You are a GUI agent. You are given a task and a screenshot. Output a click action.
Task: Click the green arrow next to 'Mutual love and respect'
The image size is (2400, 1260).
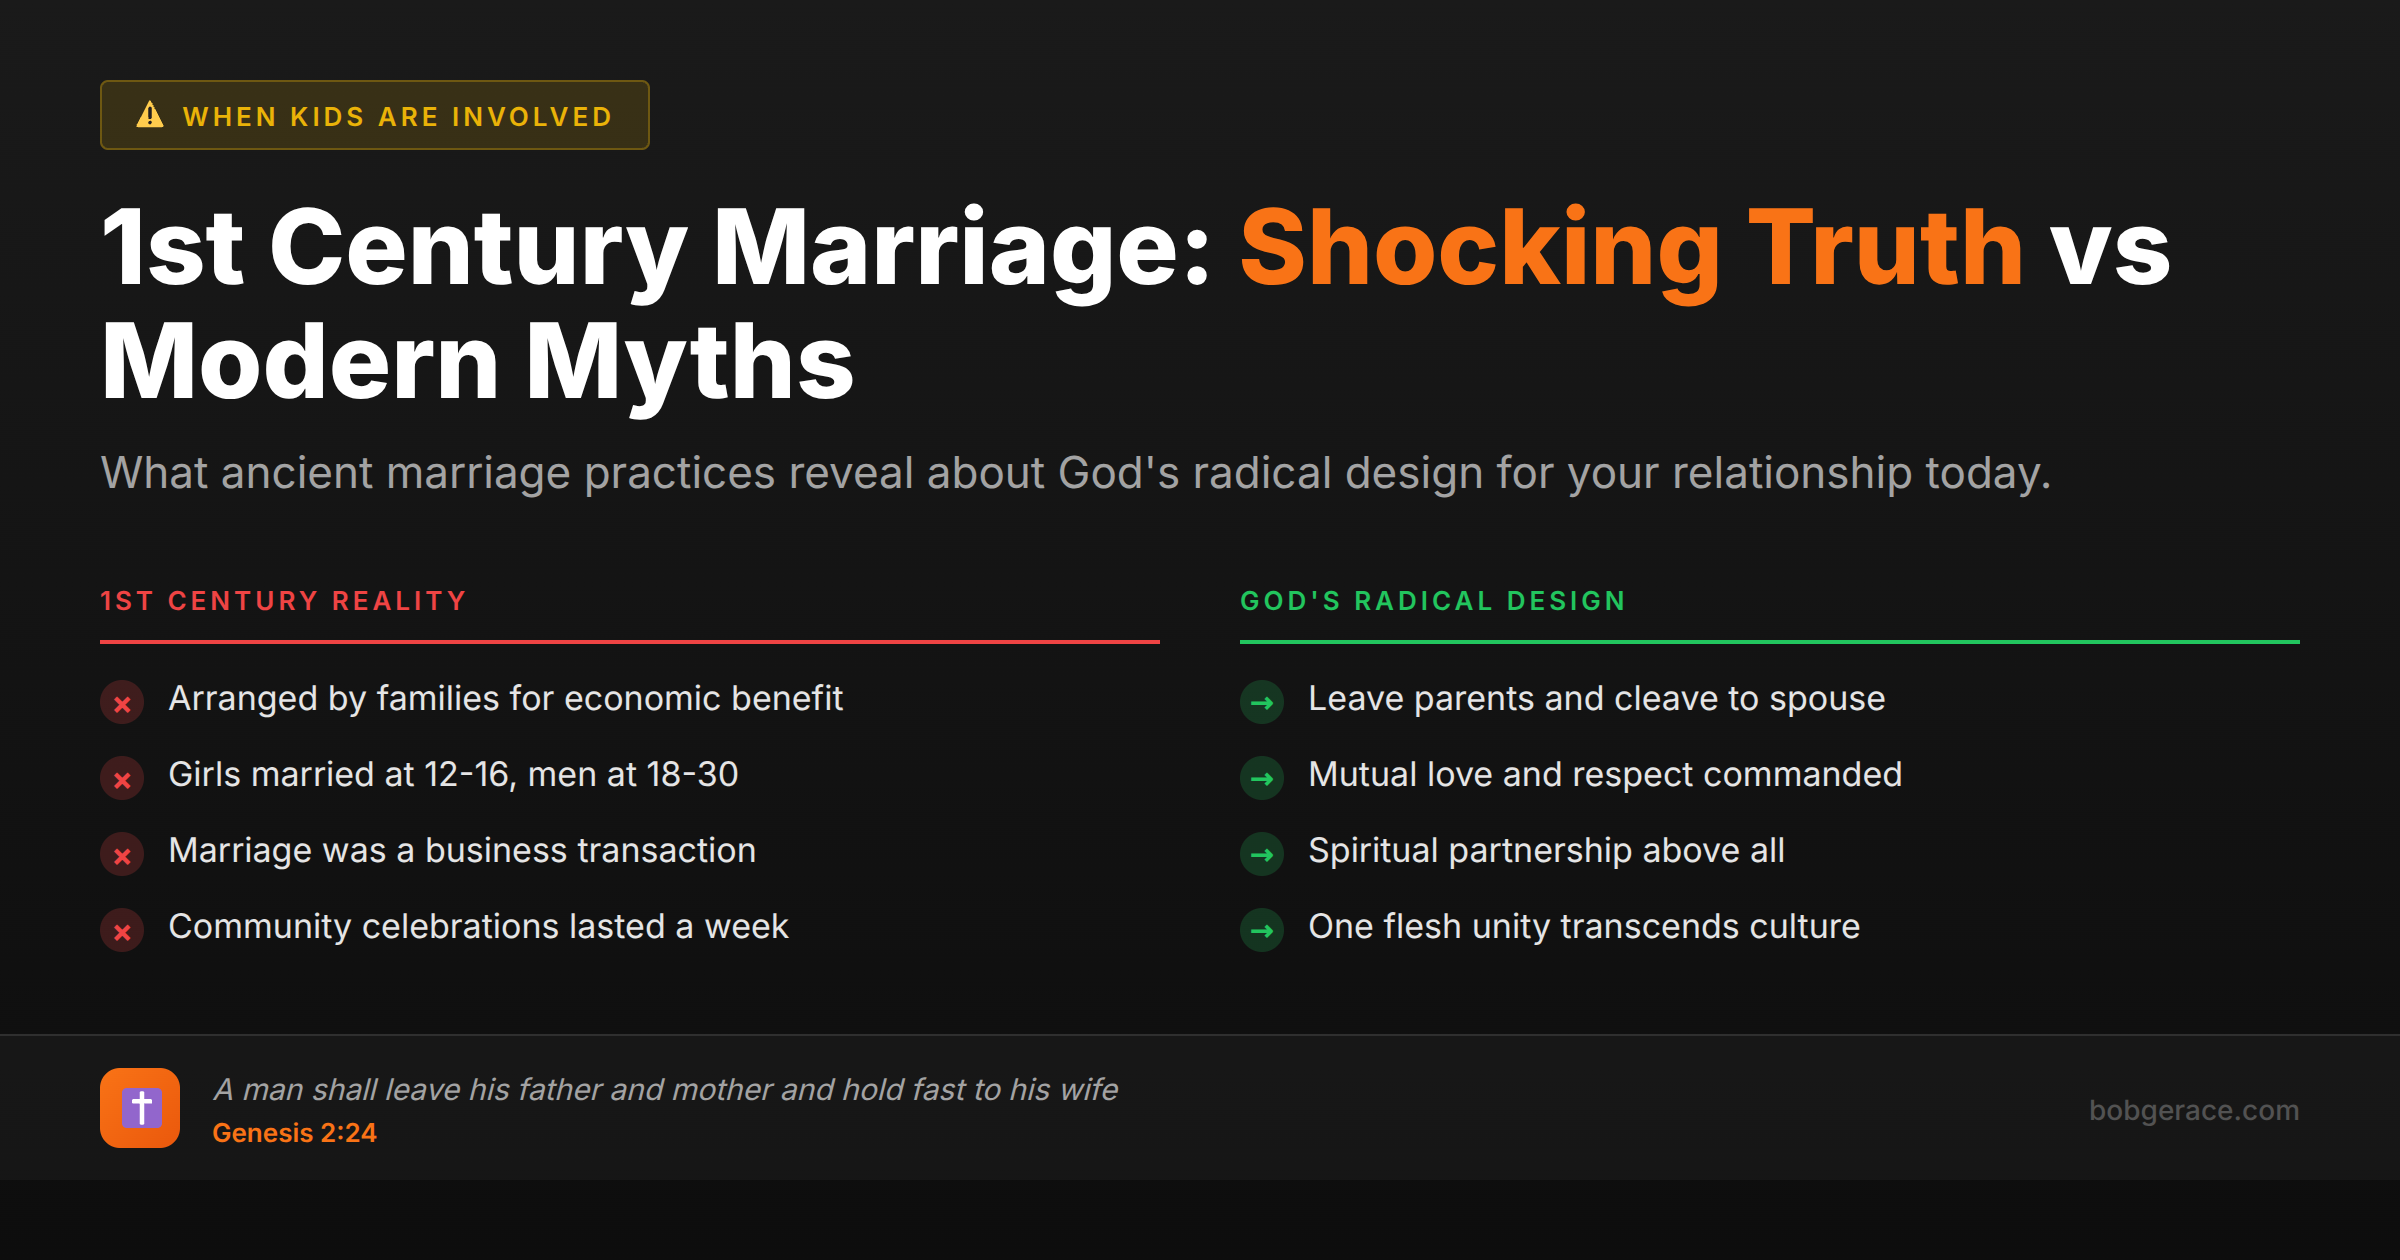click(x=1261, y=779)
